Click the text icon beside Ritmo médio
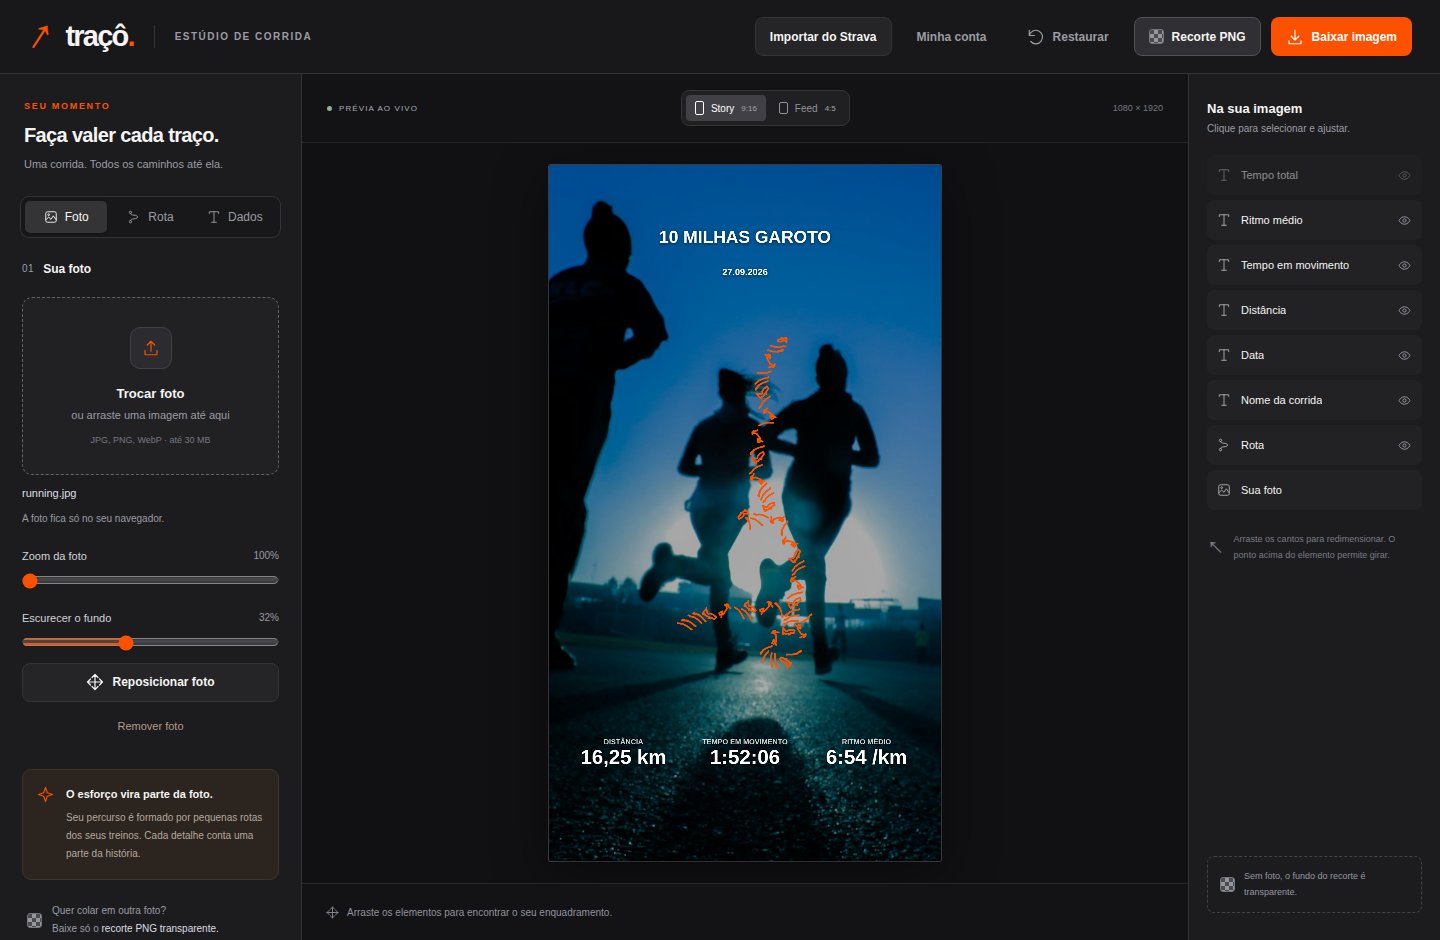Screen dimensions: 1440x940 click(x=1224, y=220)
